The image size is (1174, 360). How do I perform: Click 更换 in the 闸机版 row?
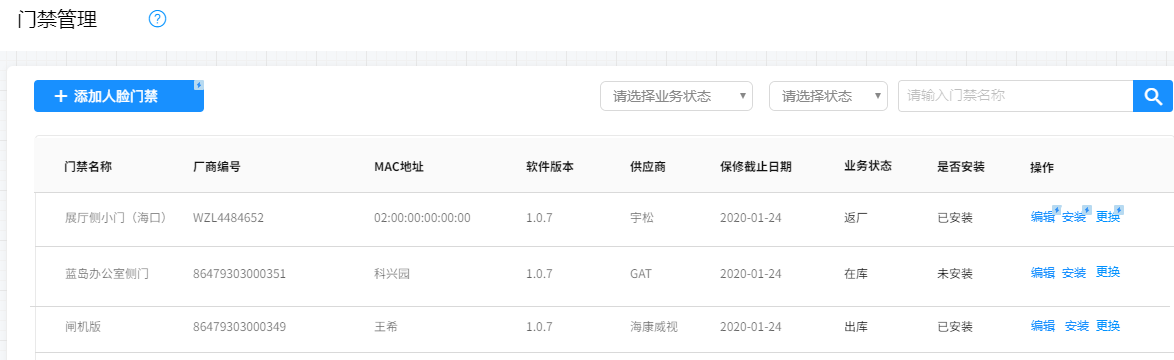point(1108,326)
